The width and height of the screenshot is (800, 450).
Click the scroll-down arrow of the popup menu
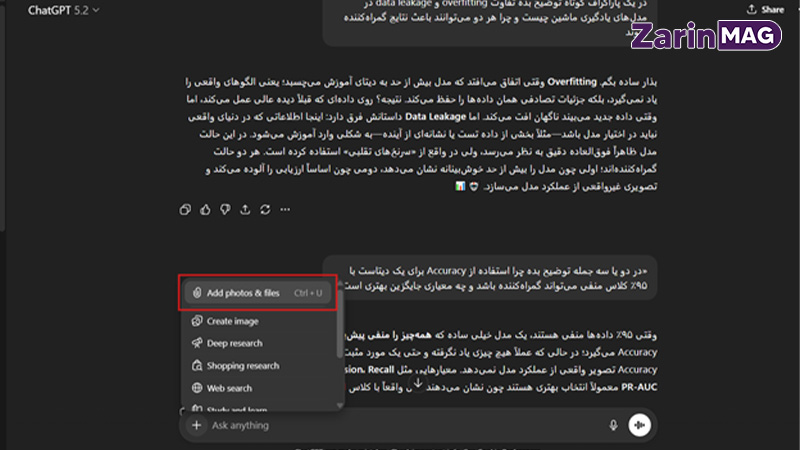click(x=340, y=406)
